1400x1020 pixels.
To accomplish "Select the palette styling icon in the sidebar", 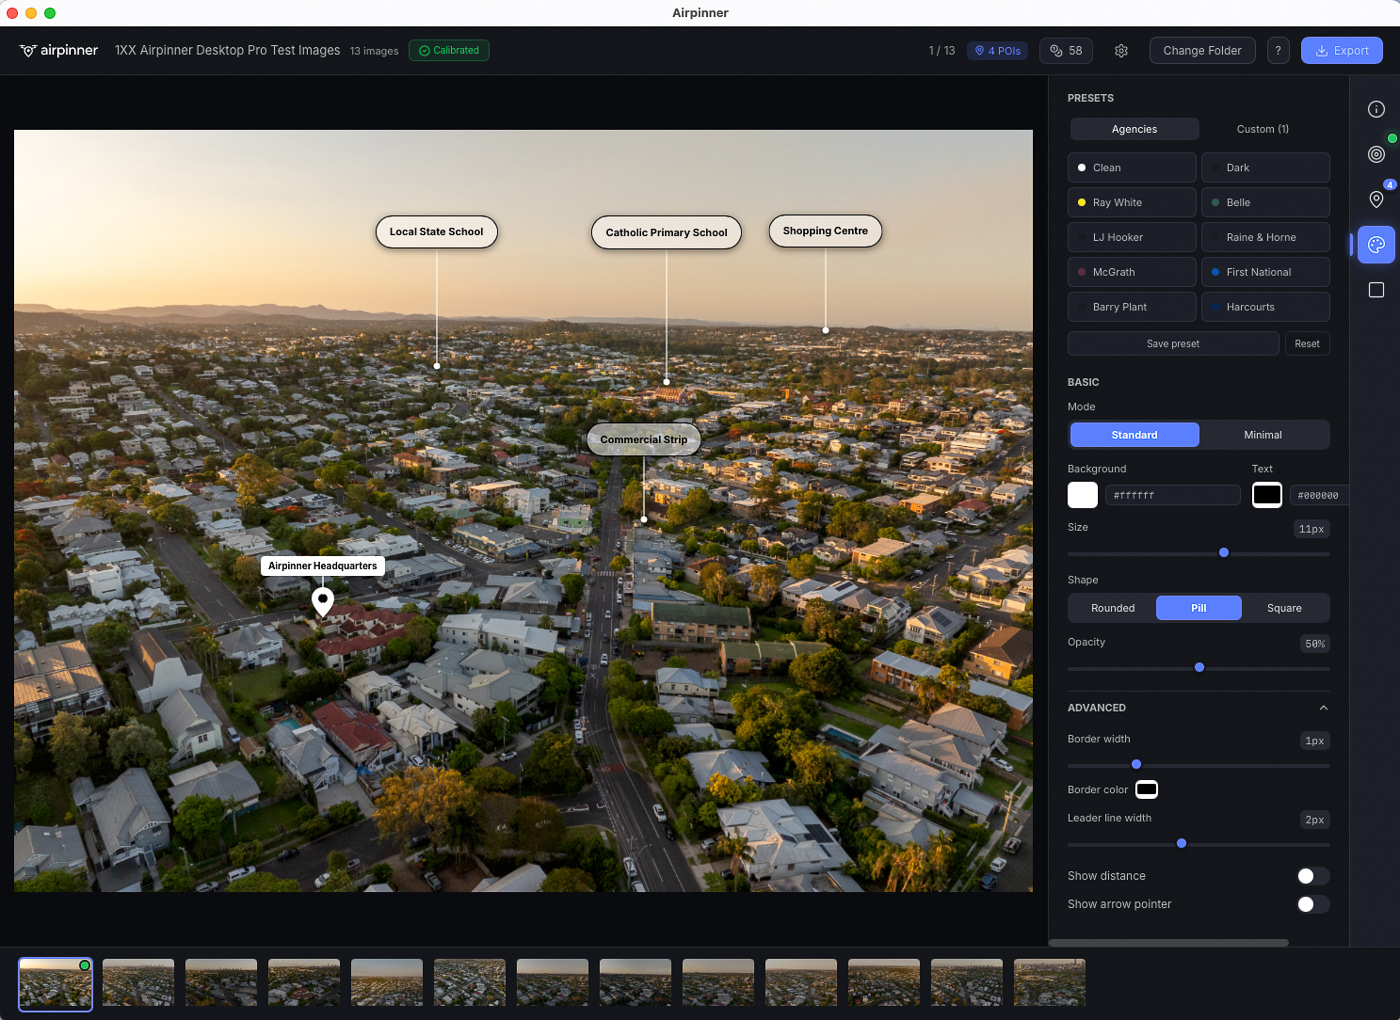I will point(1376,244).
